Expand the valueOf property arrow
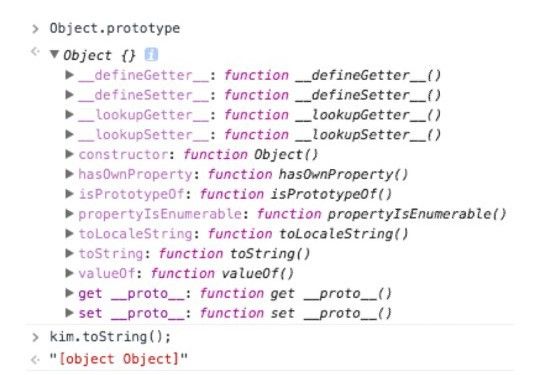538x375 pixels. [x=70, y=273]
